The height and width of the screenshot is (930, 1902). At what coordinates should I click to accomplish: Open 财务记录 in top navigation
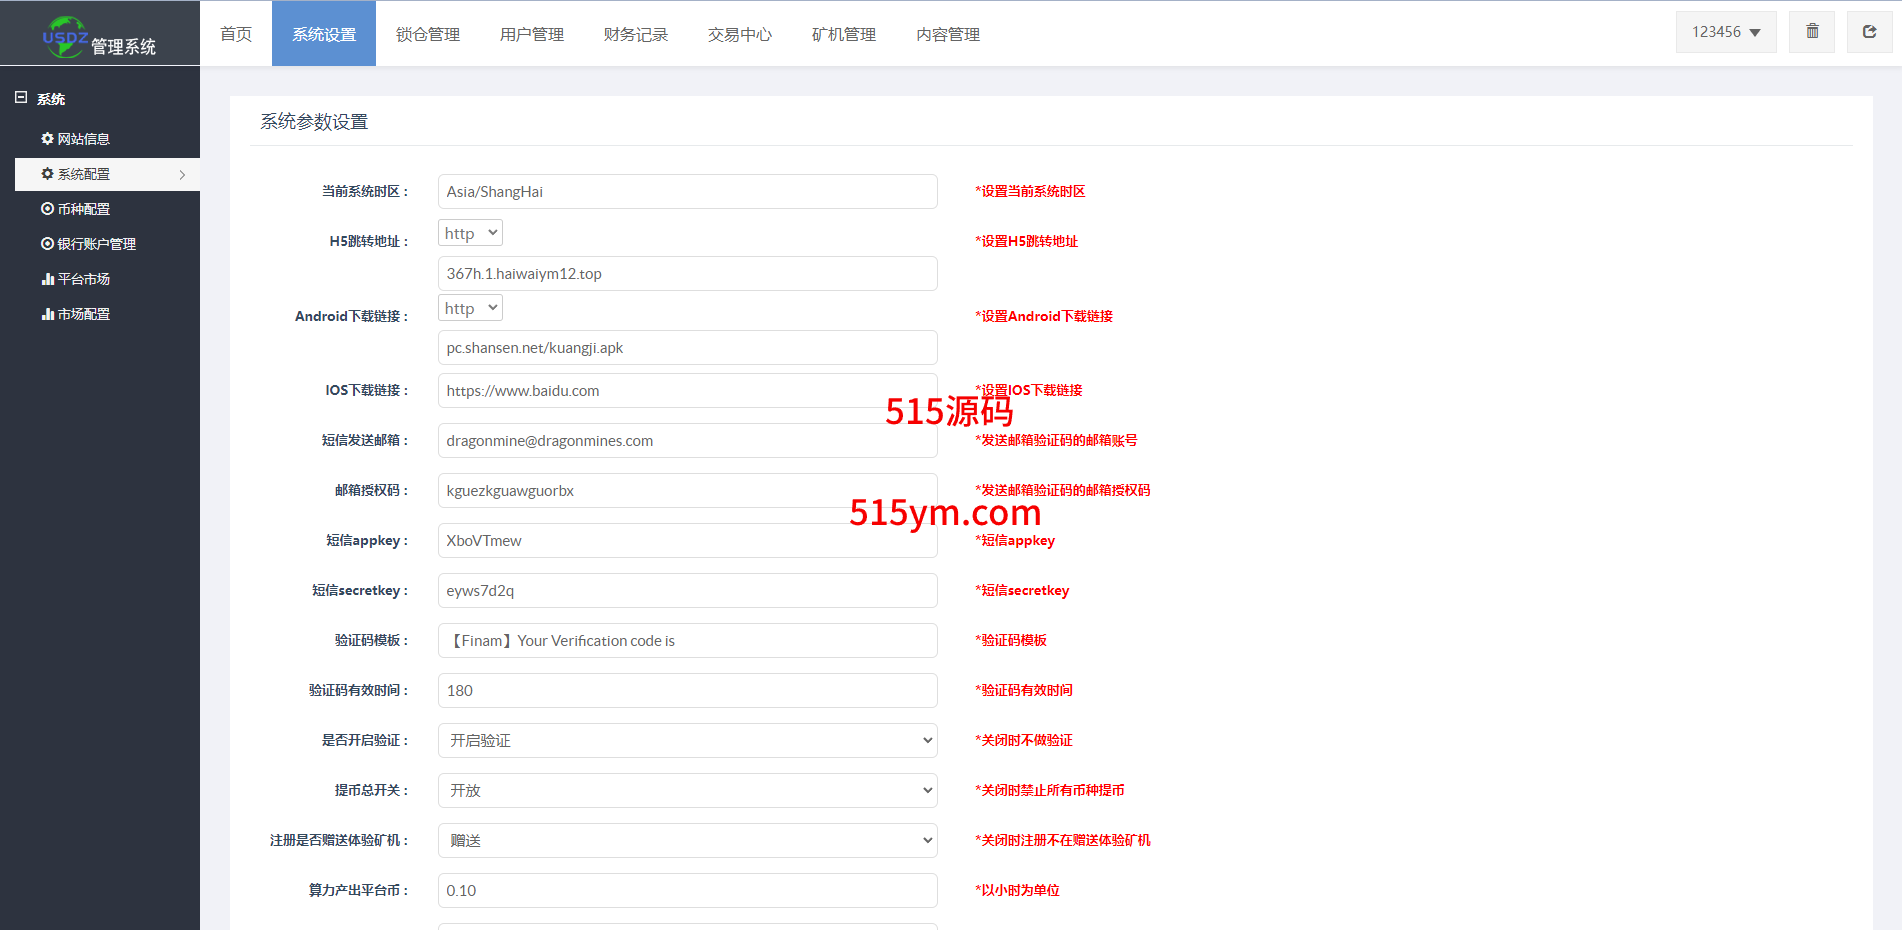pos(636,34)
